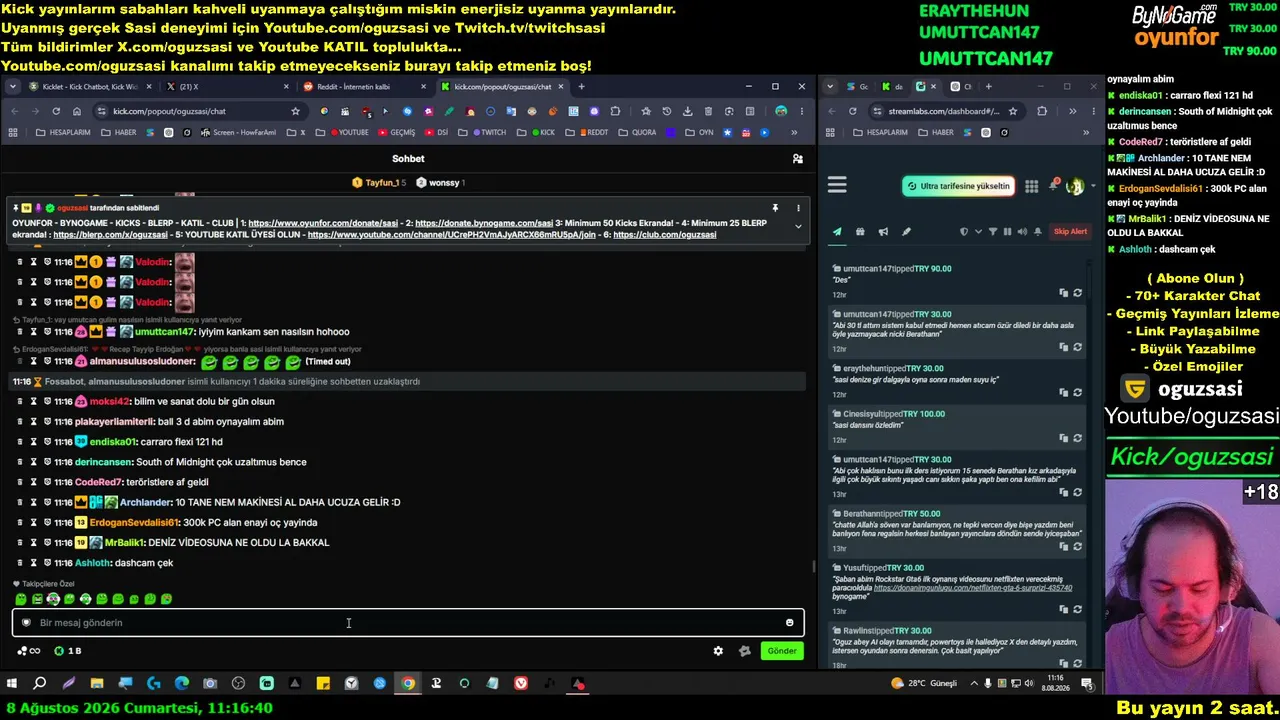1280x720 pixels.
Task: Open the Streamlabs event filter funnel
Action: point(993,232)
